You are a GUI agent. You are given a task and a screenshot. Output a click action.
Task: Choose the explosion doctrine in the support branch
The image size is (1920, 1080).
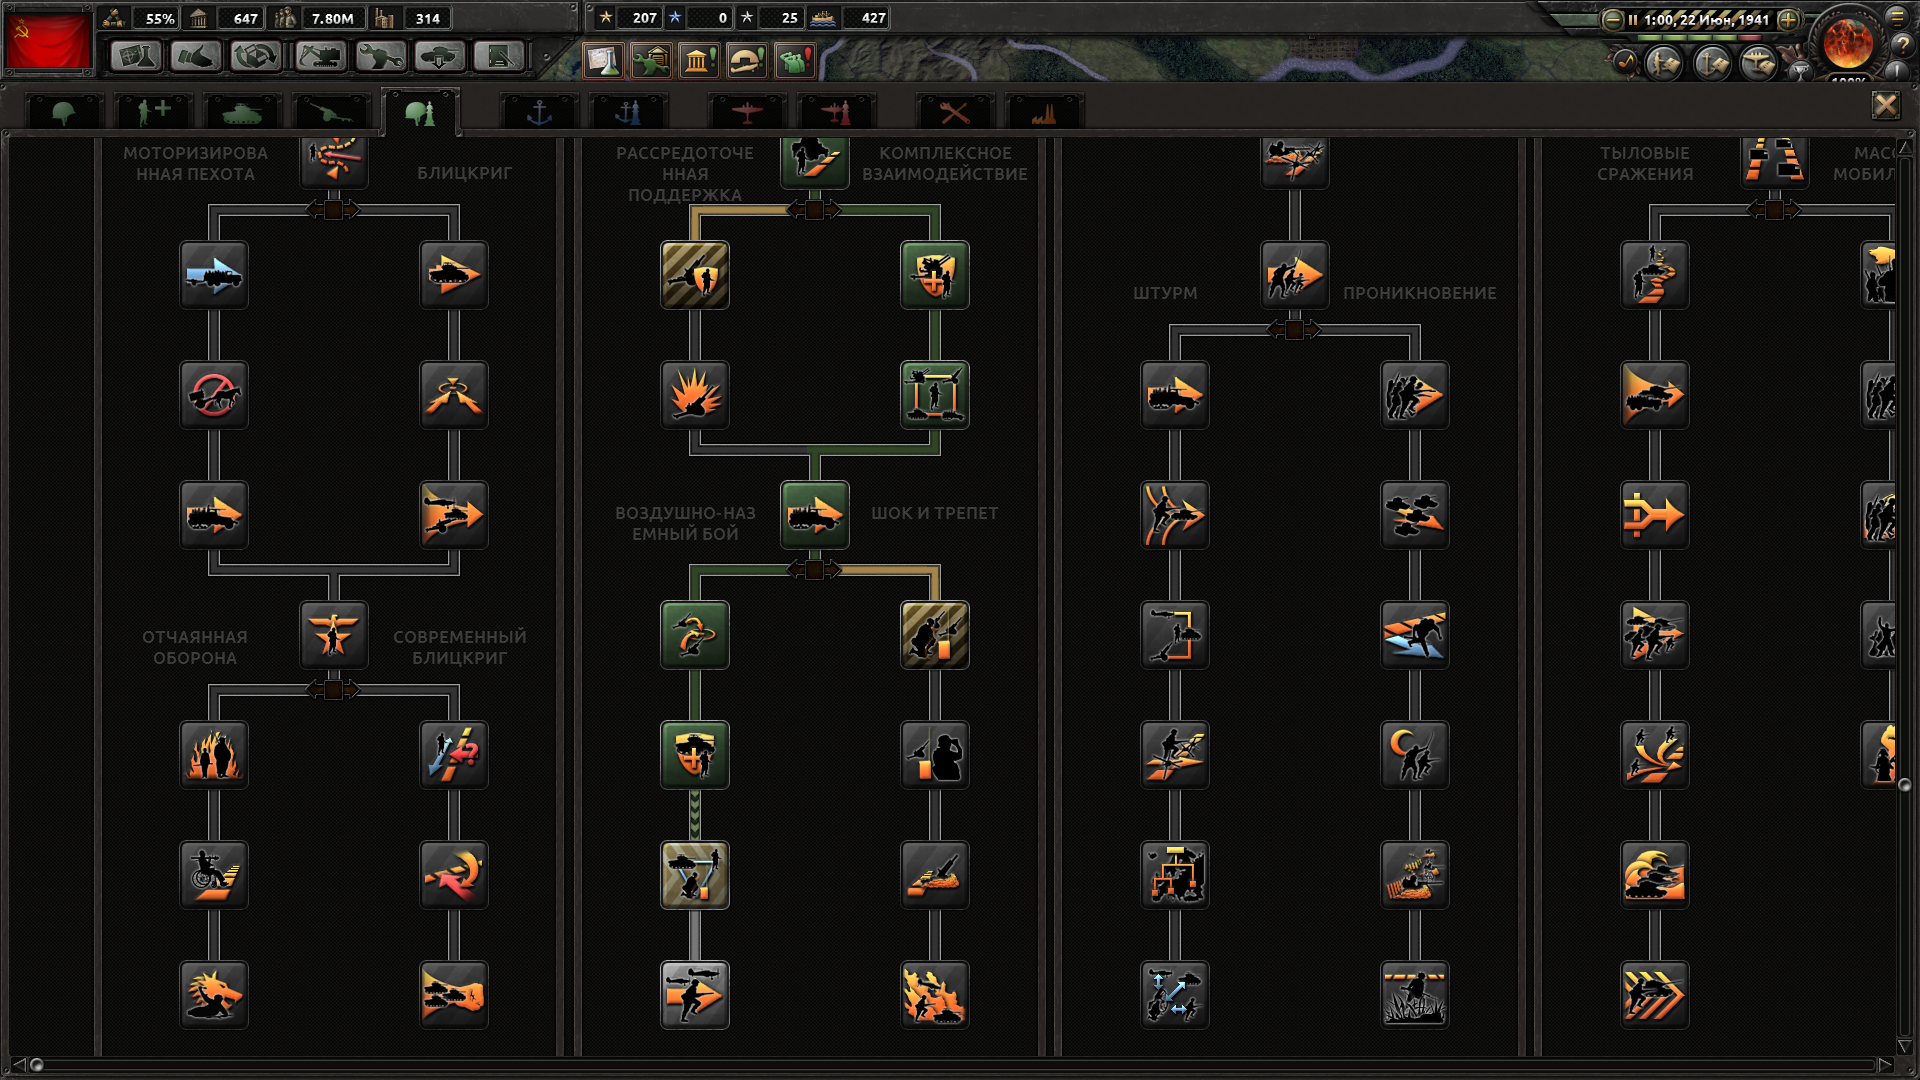click(x=695, y=395)
